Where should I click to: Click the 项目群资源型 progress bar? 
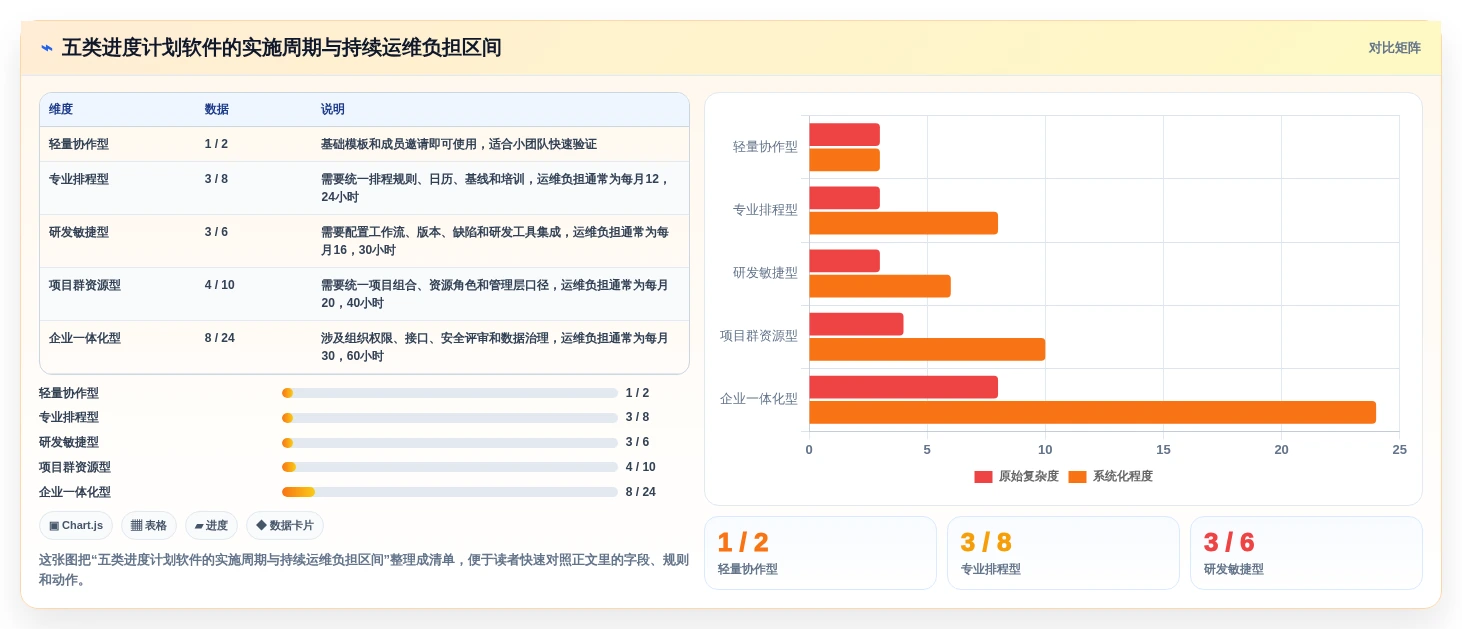point(450,467)
